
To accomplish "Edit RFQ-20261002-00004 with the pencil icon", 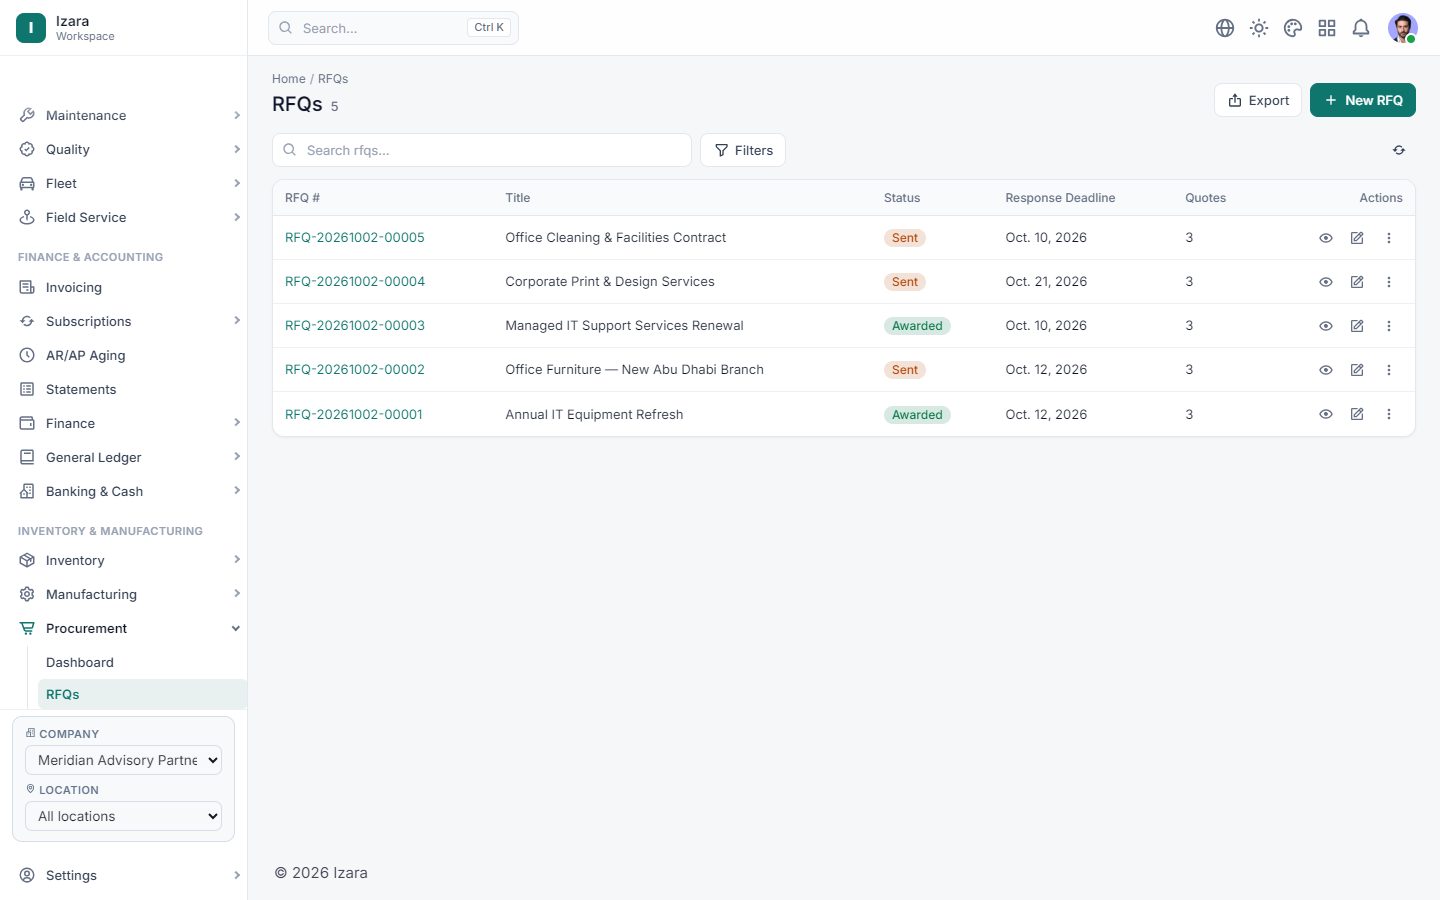I will (1357, 282).
